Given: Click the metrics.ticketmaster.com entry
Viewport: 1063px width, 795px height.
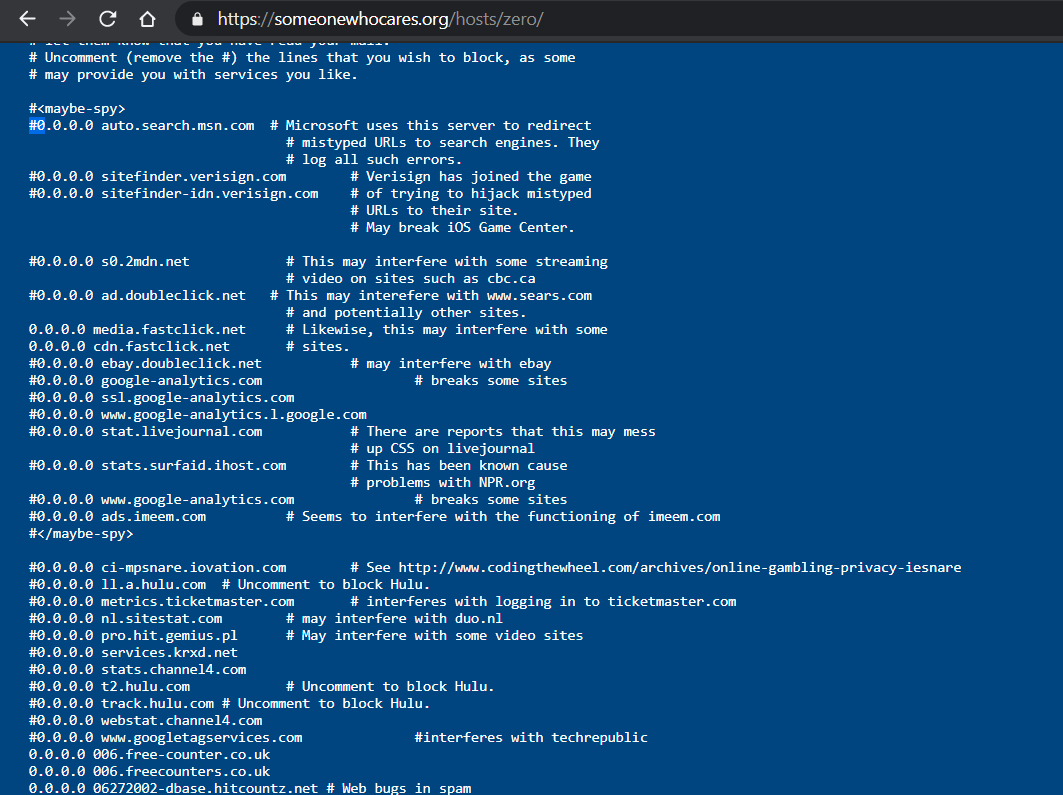Looking at the screenshot, I should (x=198, y=601).
